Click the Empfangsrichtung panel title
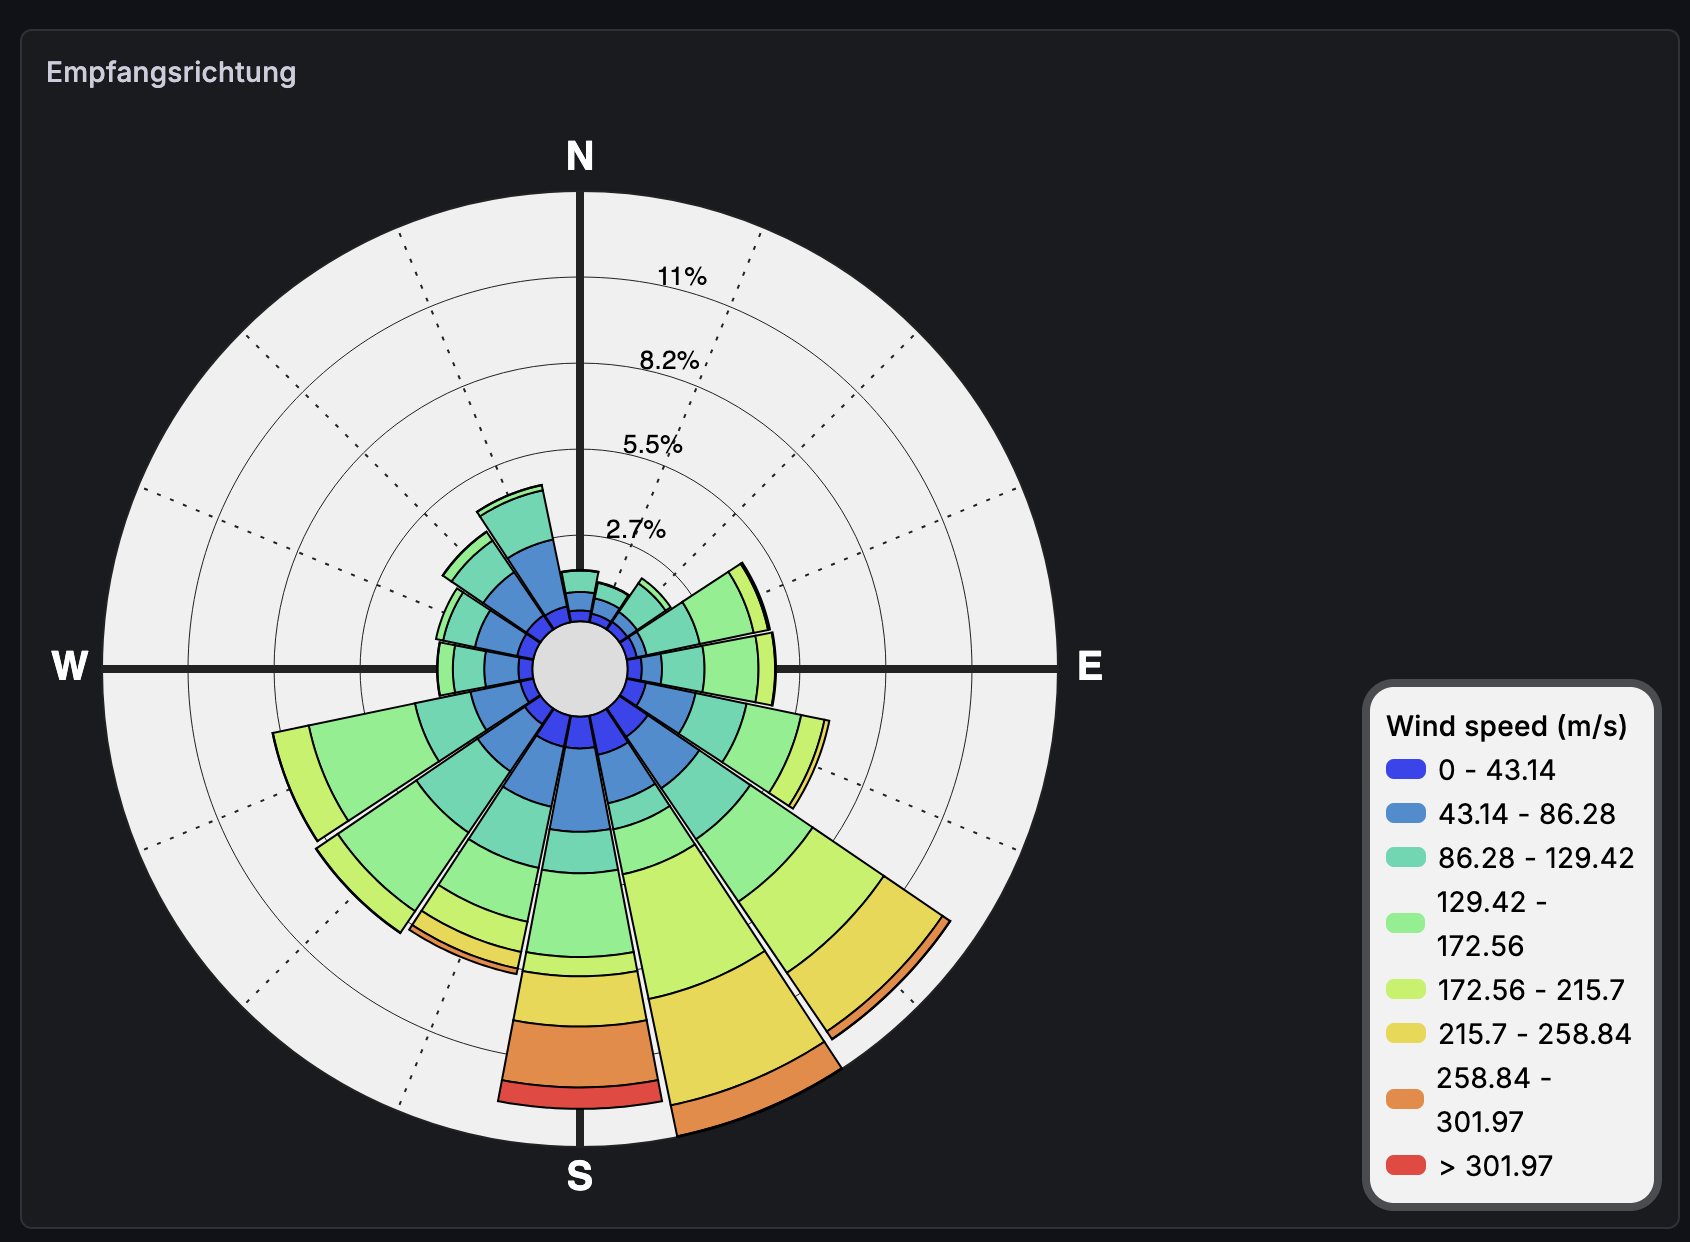 (171, 72)
